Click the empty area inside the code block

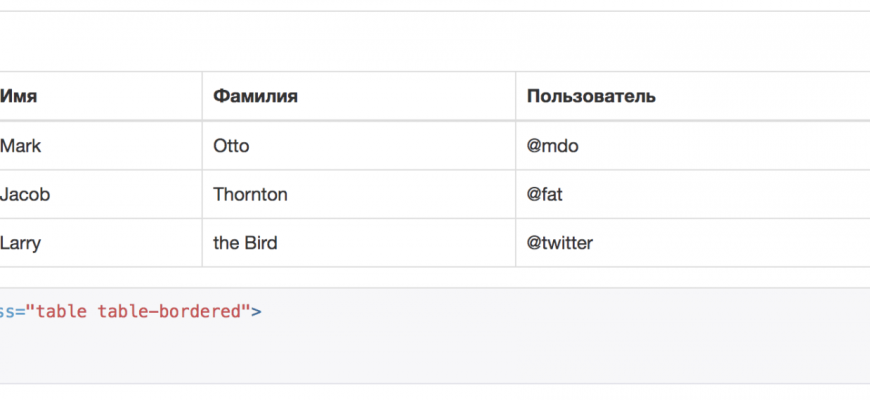point(500,345)
